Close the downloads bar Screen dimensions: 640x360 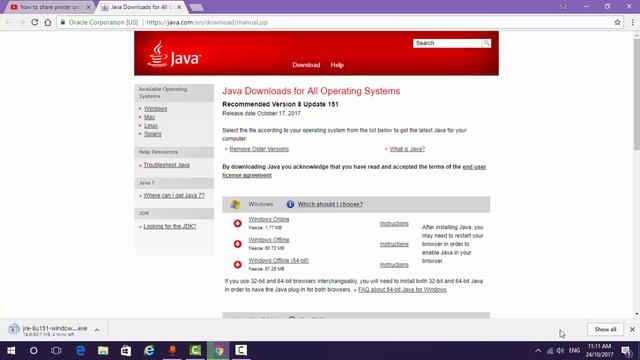(x=632, y=329)
